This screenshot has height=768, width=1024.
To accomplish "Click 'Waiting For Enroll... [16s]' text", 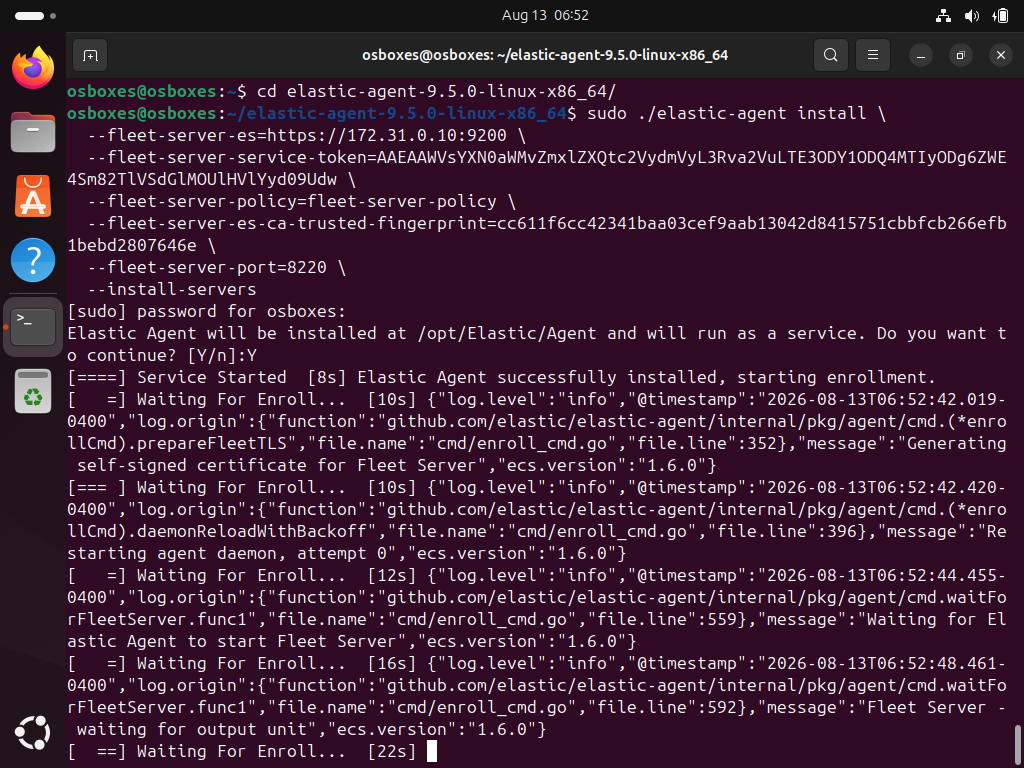I will pyautogui.click(x=276, y=664).
